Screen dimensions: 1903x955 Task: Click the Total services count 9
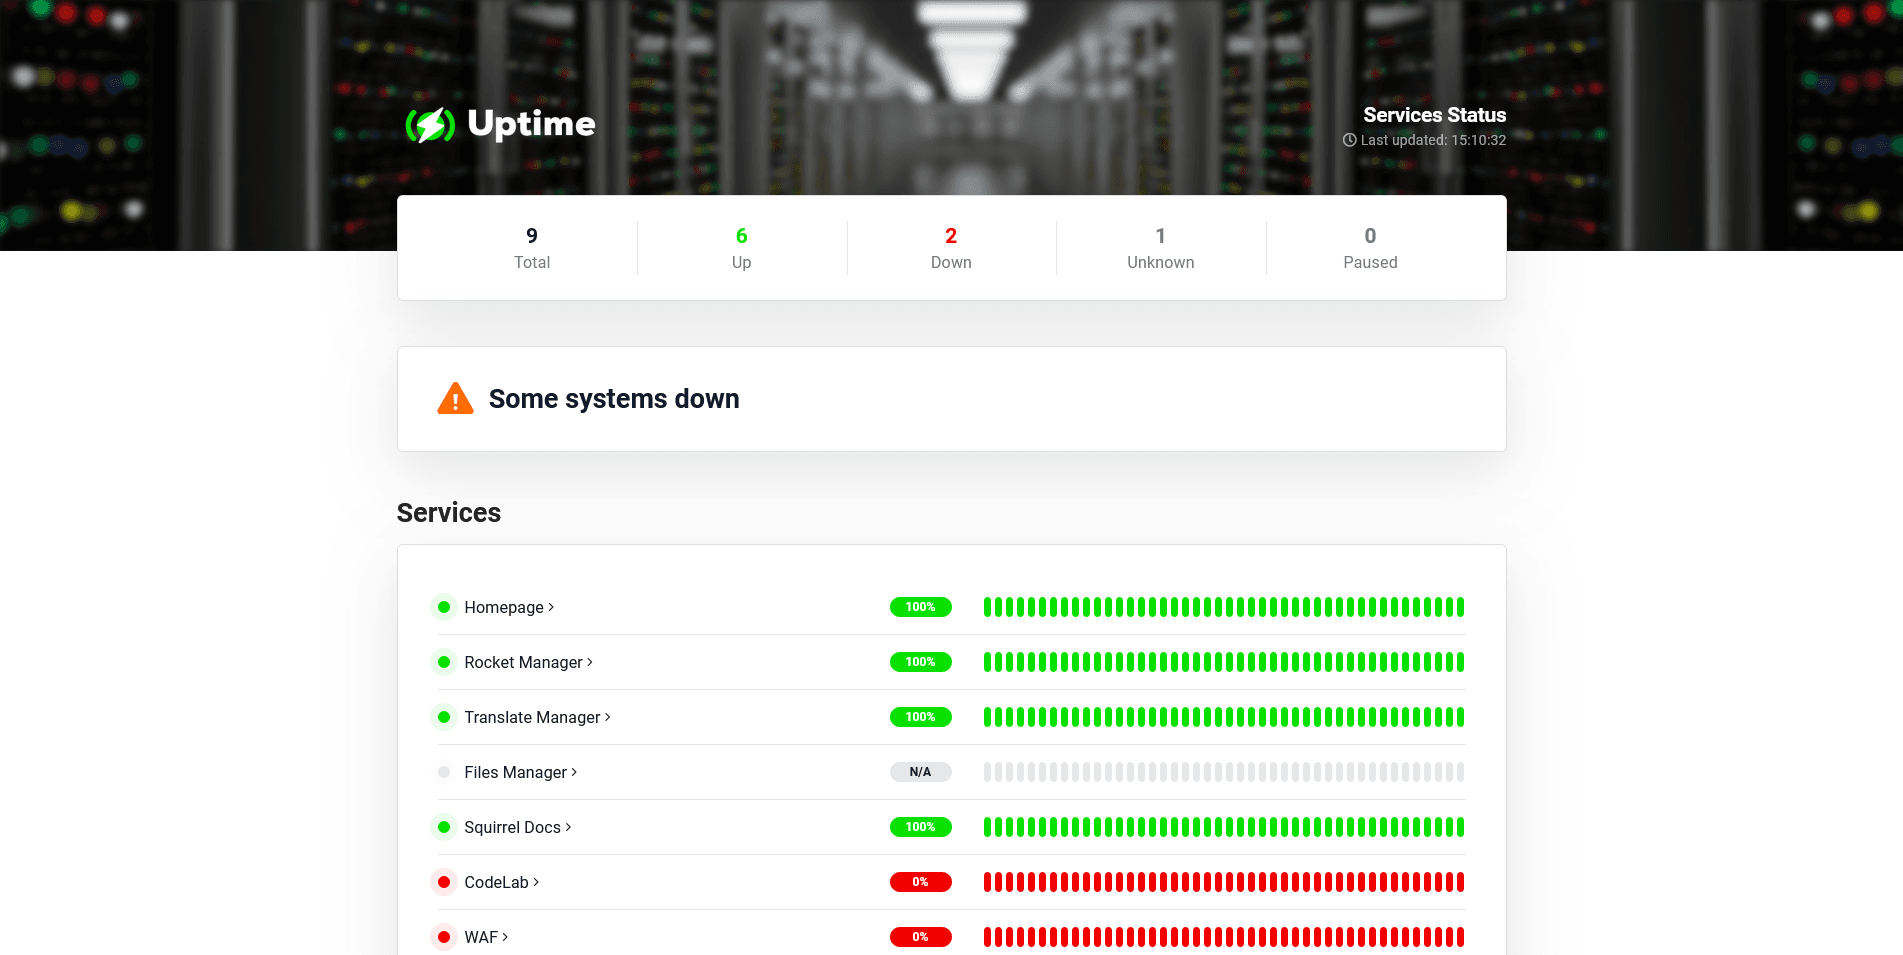point(532,236)
